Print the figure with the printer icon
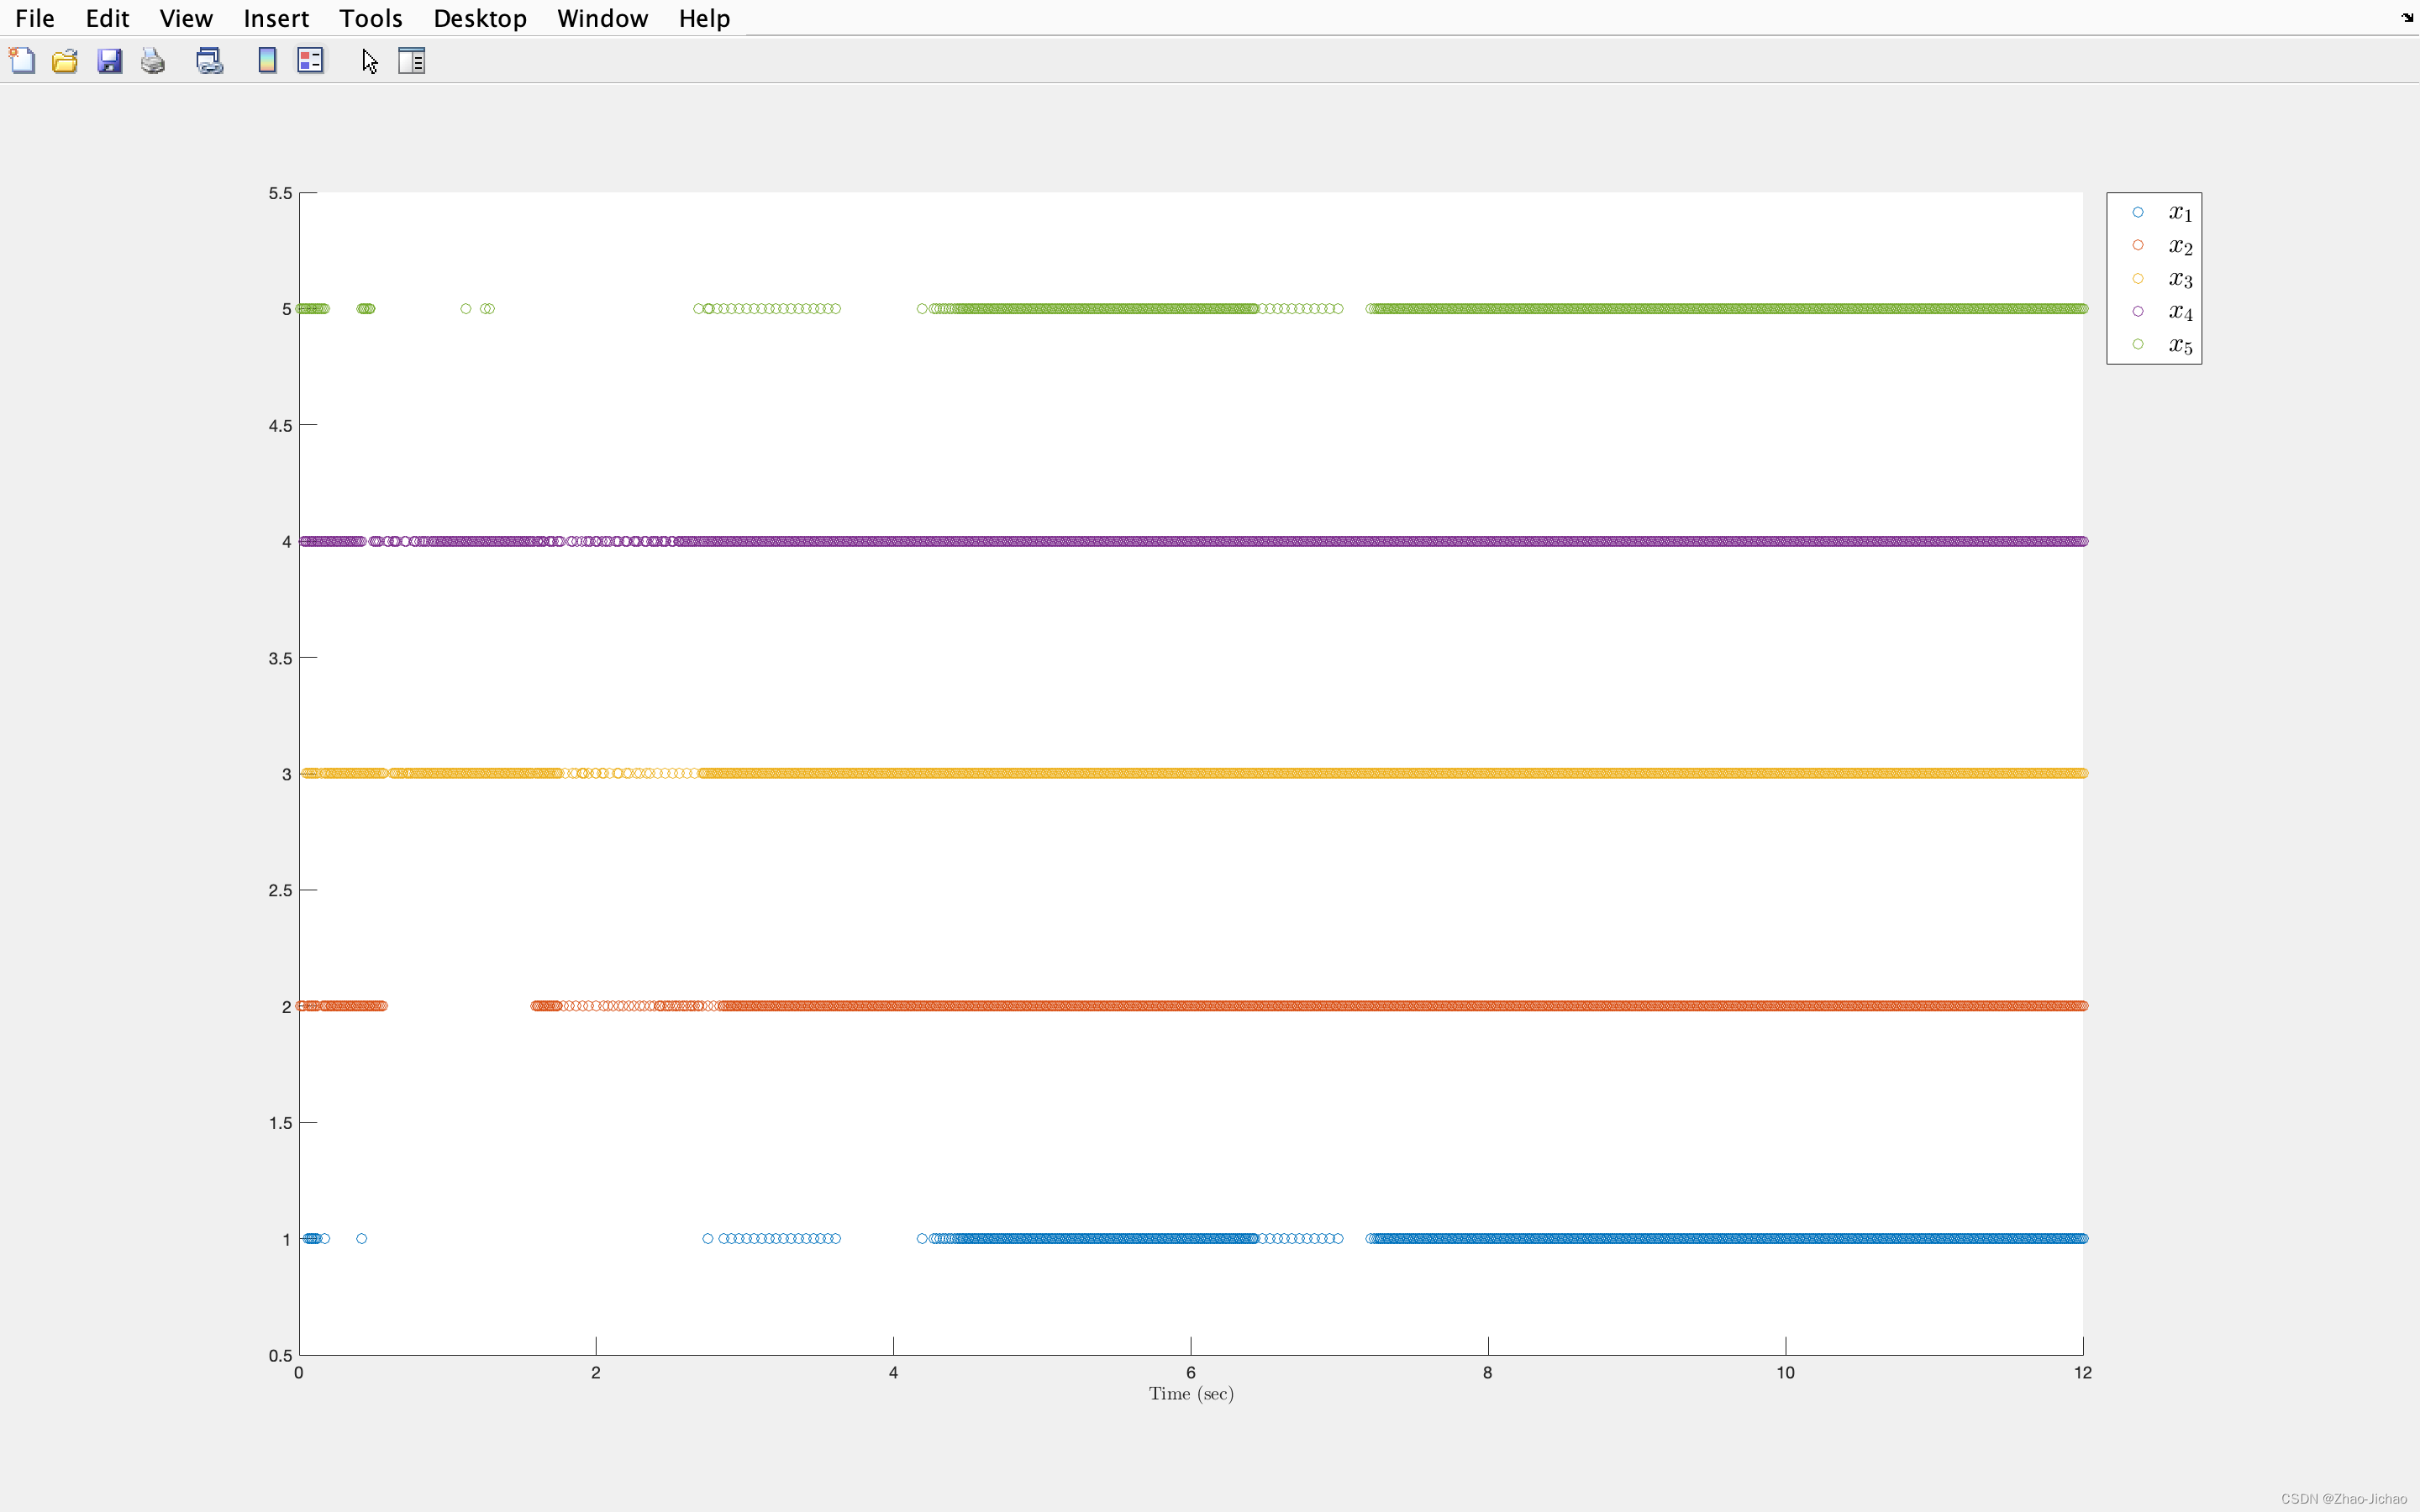This screenshot has height=1512, width=2420. tap(152, 61)
